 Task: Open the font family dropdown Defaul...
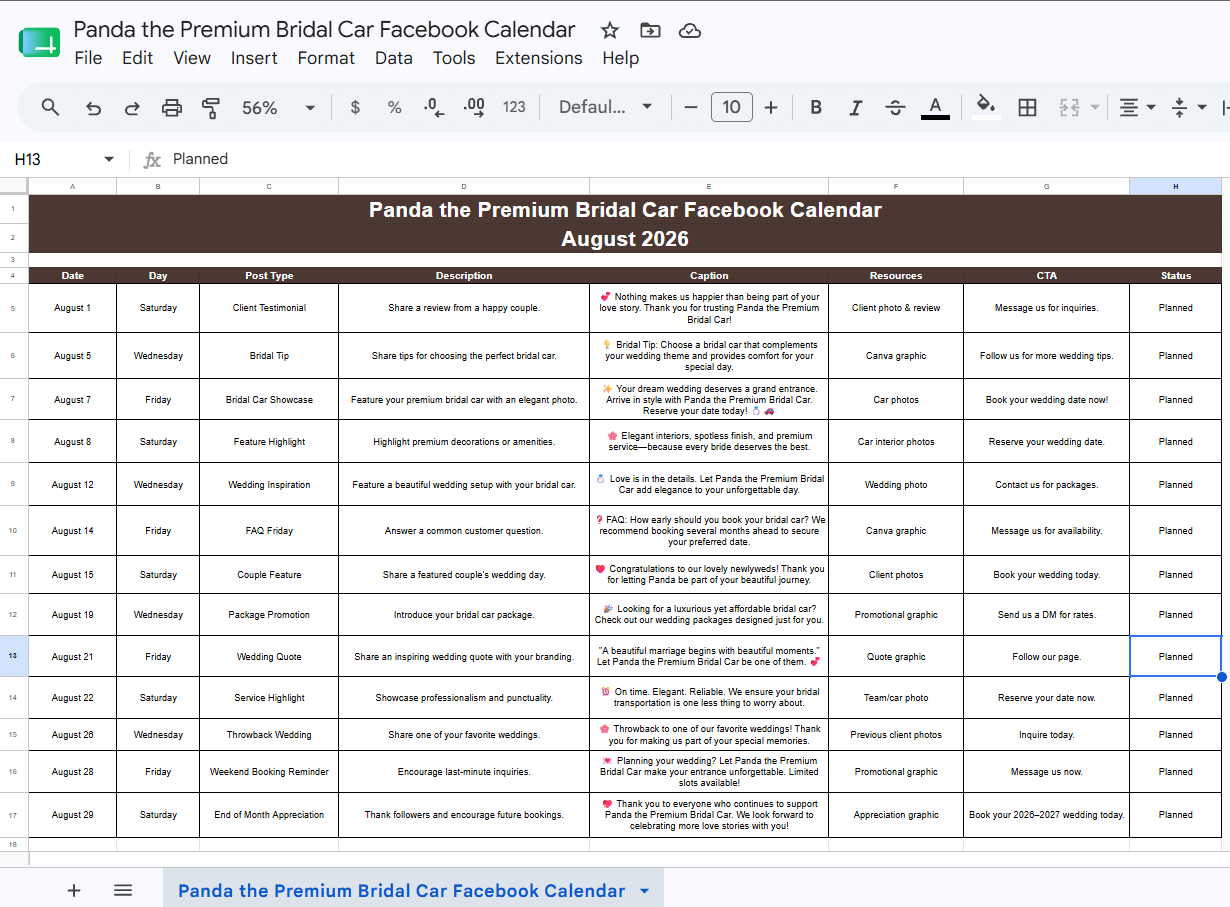[605, 107]
